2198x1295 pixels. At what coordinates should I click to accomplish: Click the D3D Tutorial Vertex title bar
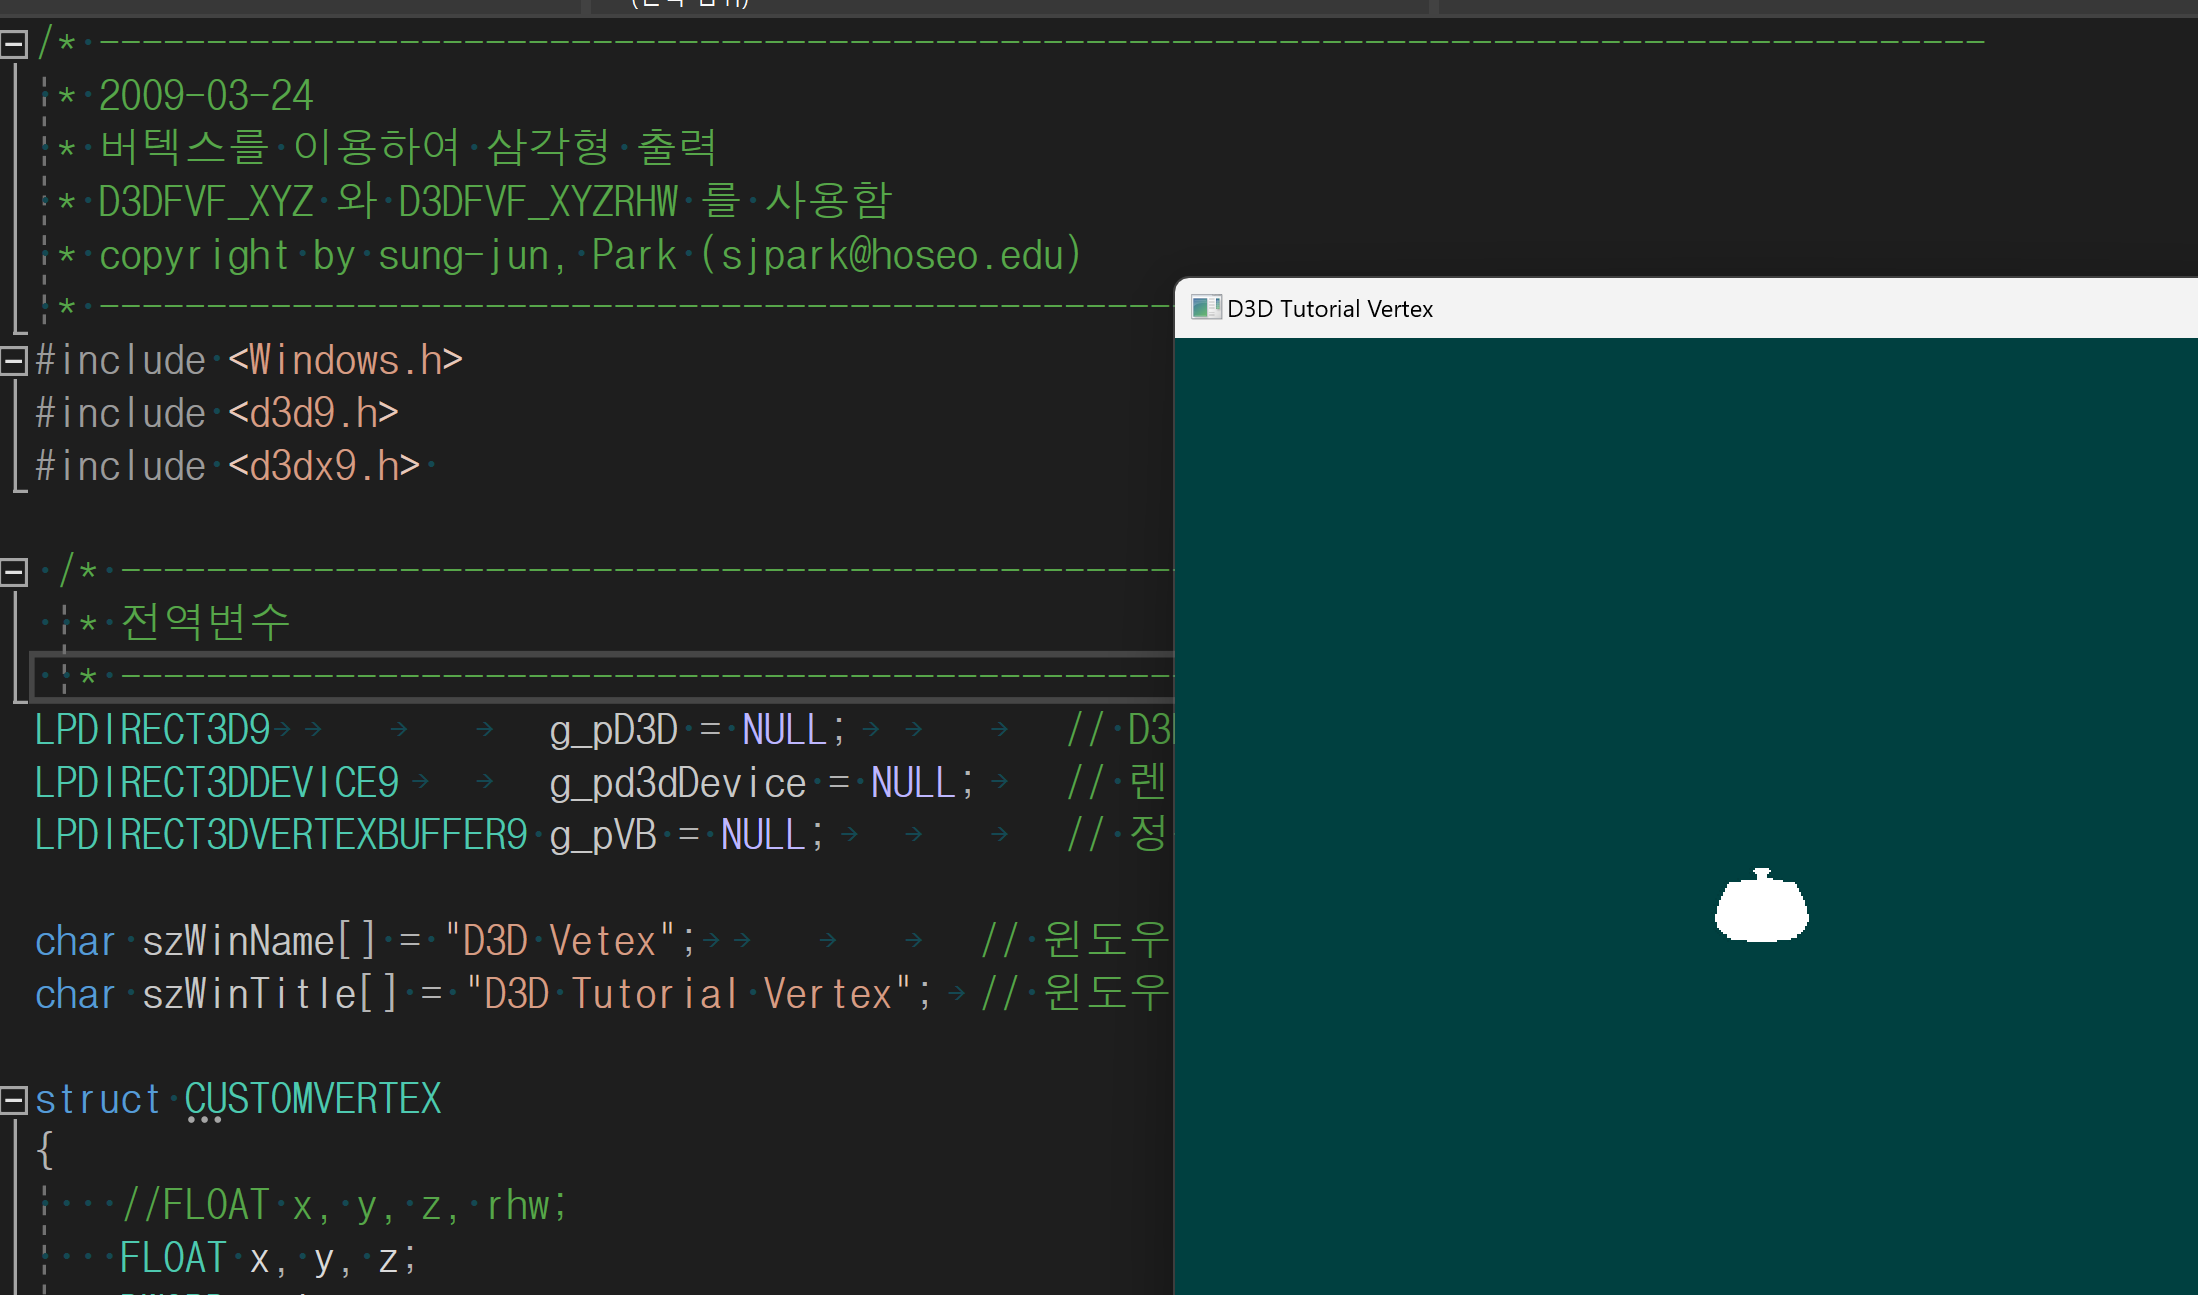click(x=1700, y=308)
